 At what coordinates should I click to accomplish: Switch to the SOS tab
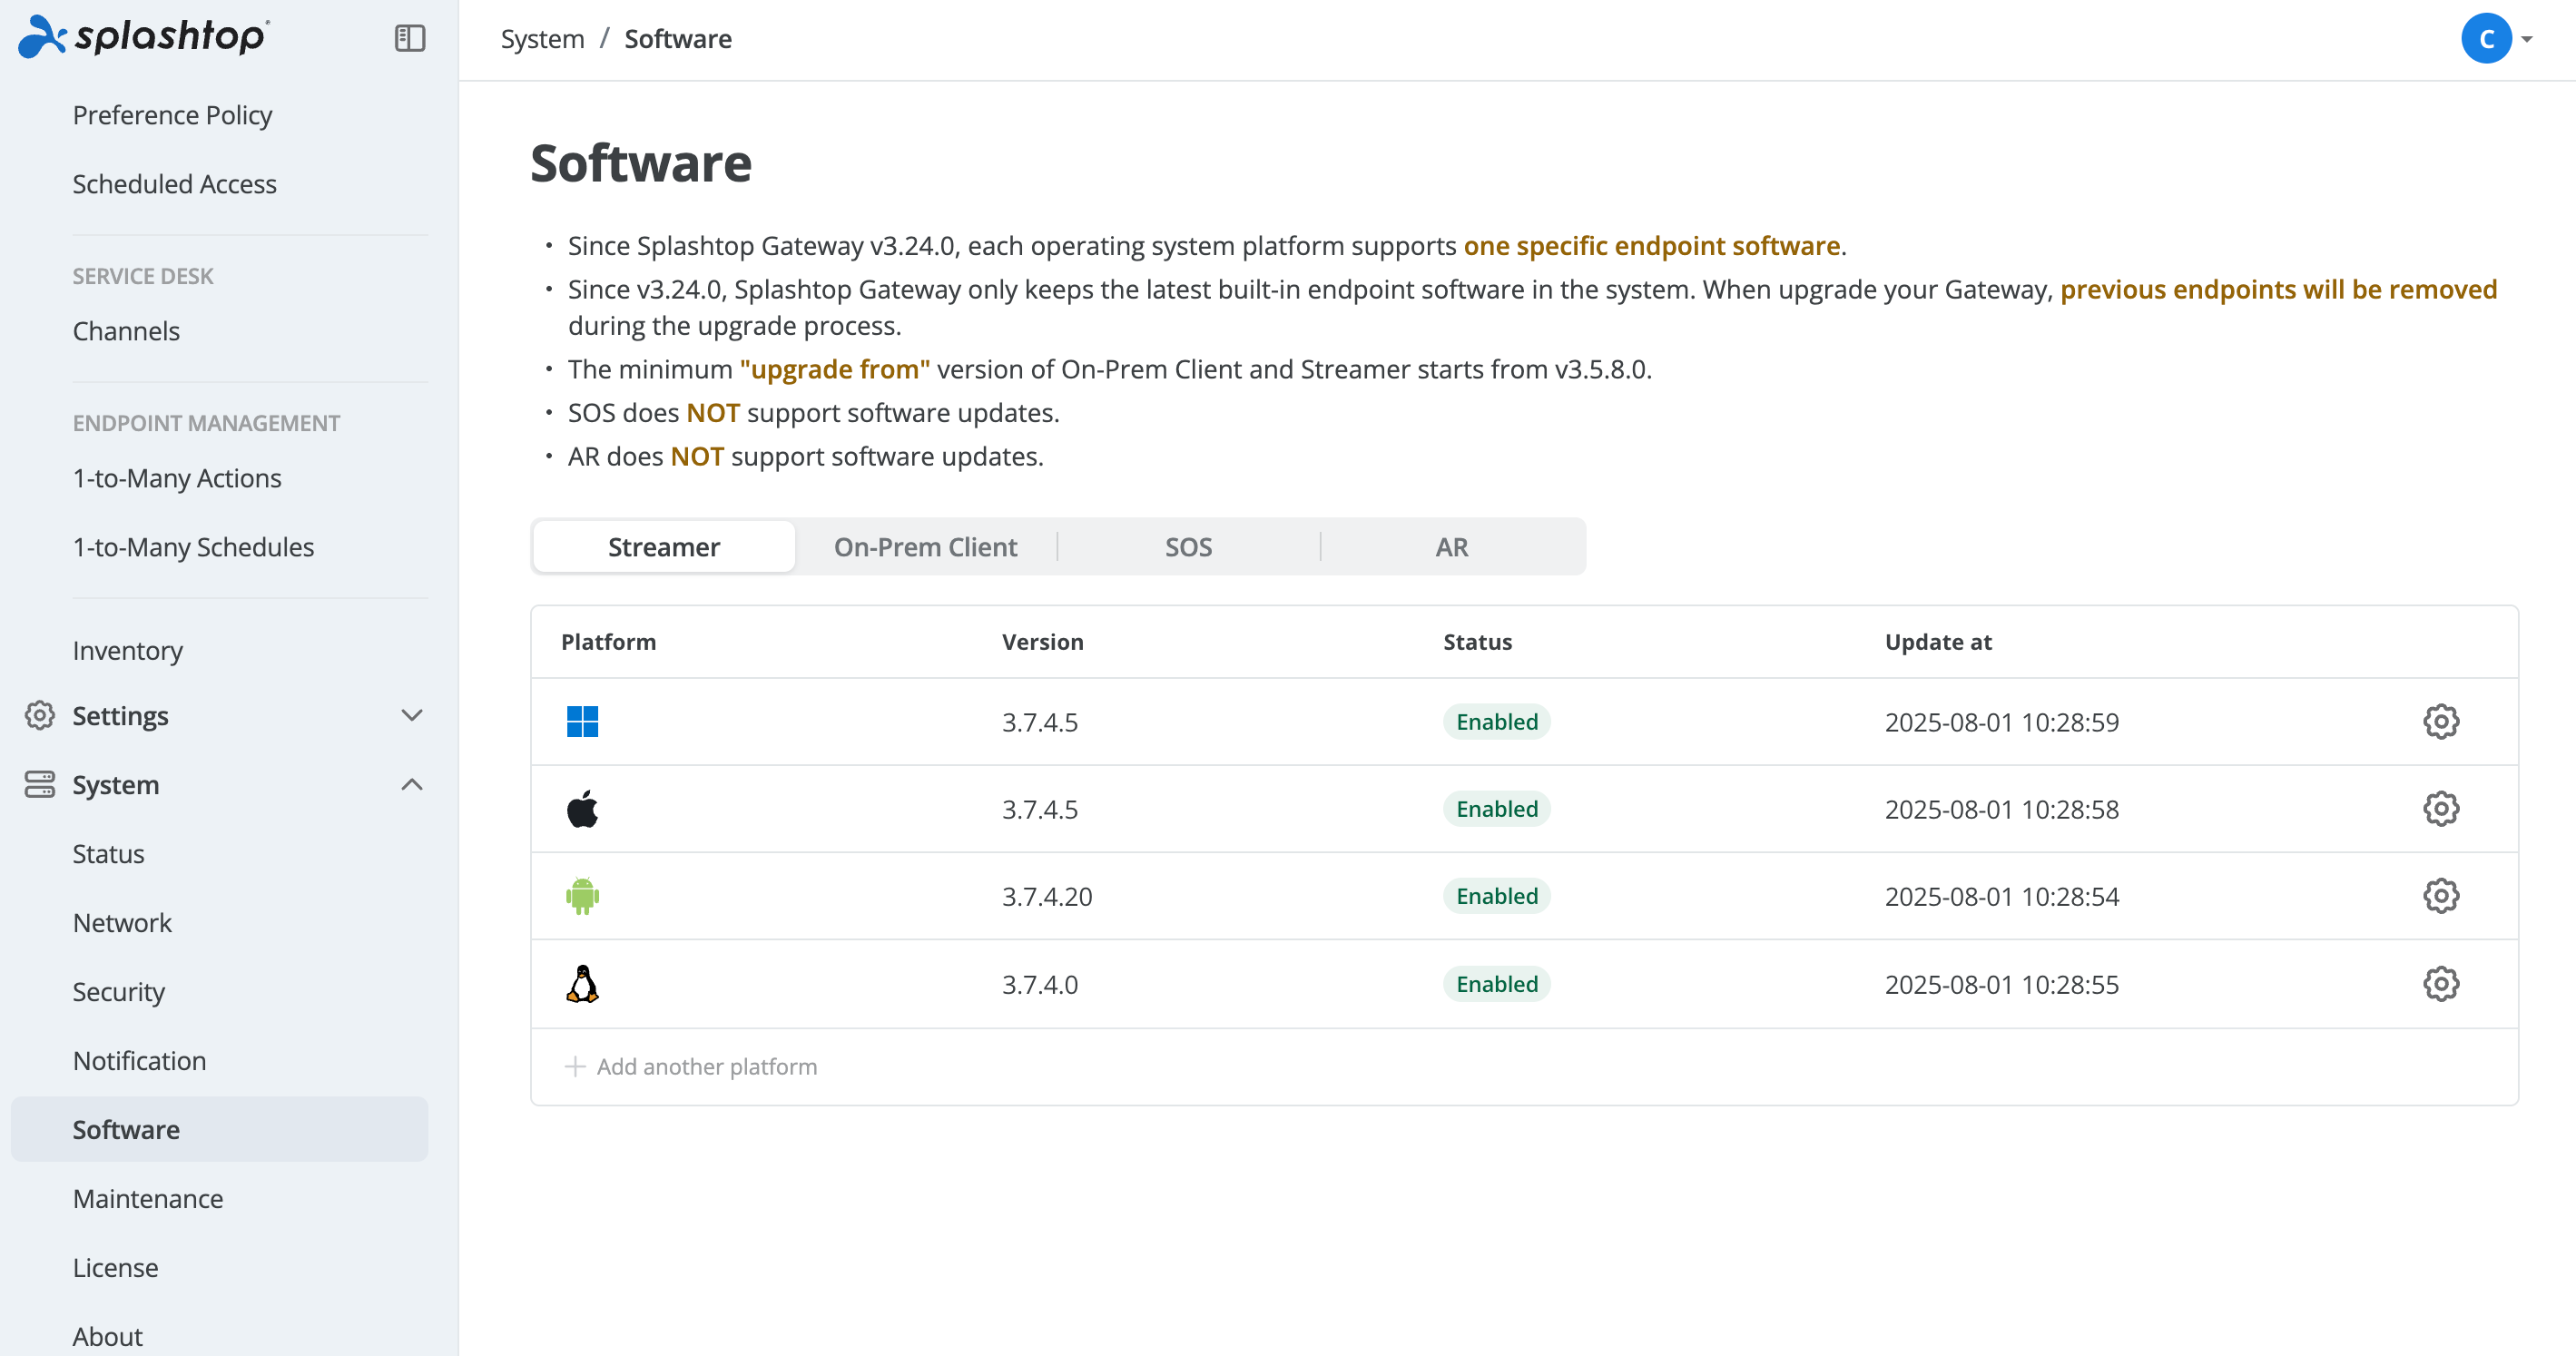click(x=1188, y=546)
